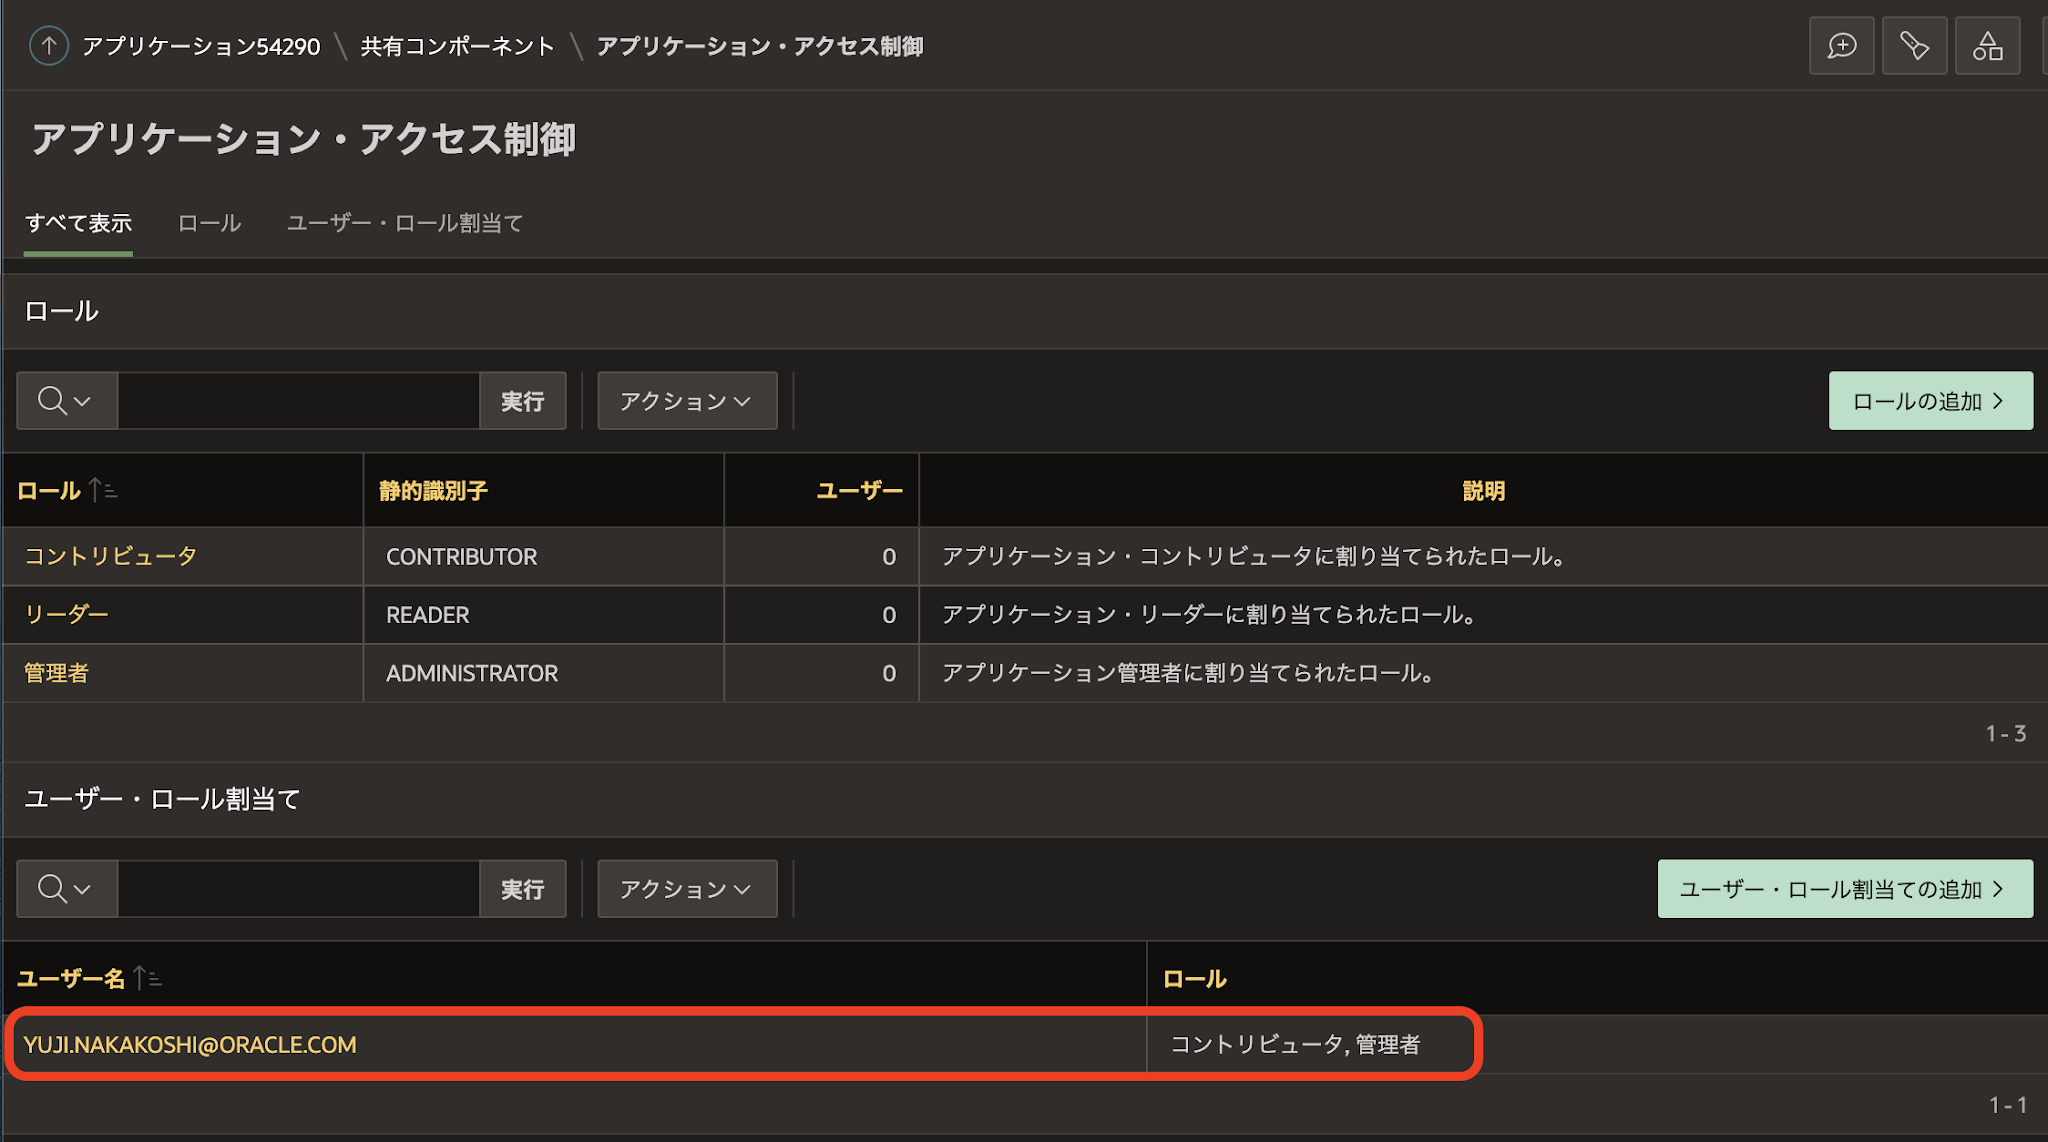Open the feedback comment bubble icon
The height and width of the screenshot is (1142, 2048).
(1841, 46)
